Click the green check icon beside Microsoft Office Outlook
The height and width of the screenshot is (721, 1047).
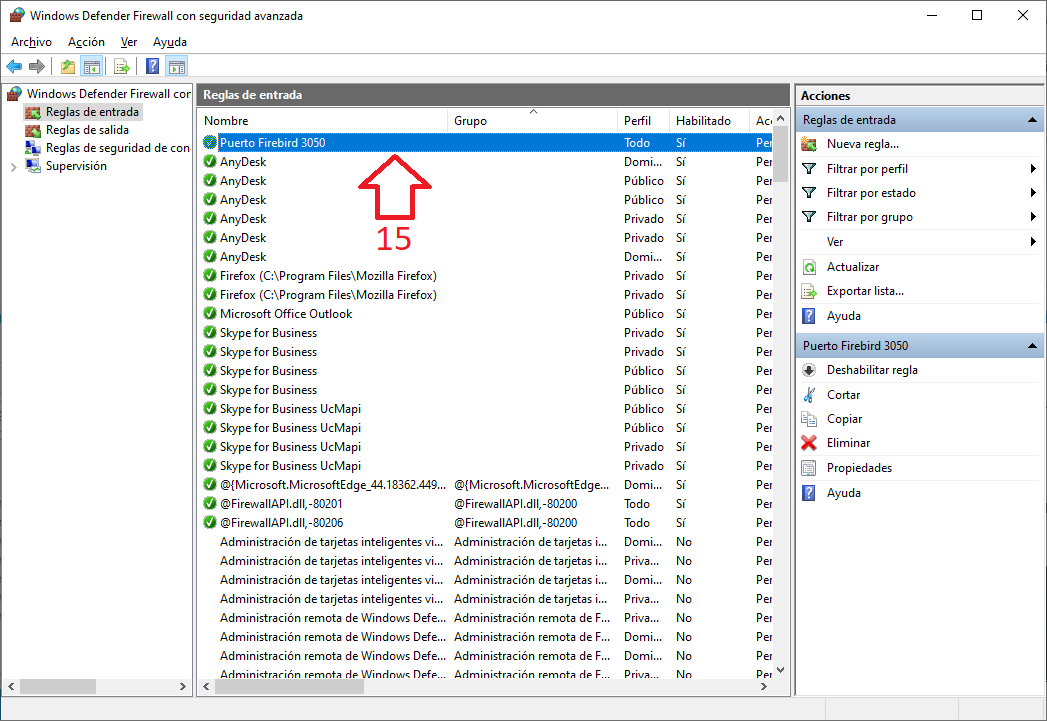pyautogui.click(x=210, y=313)
